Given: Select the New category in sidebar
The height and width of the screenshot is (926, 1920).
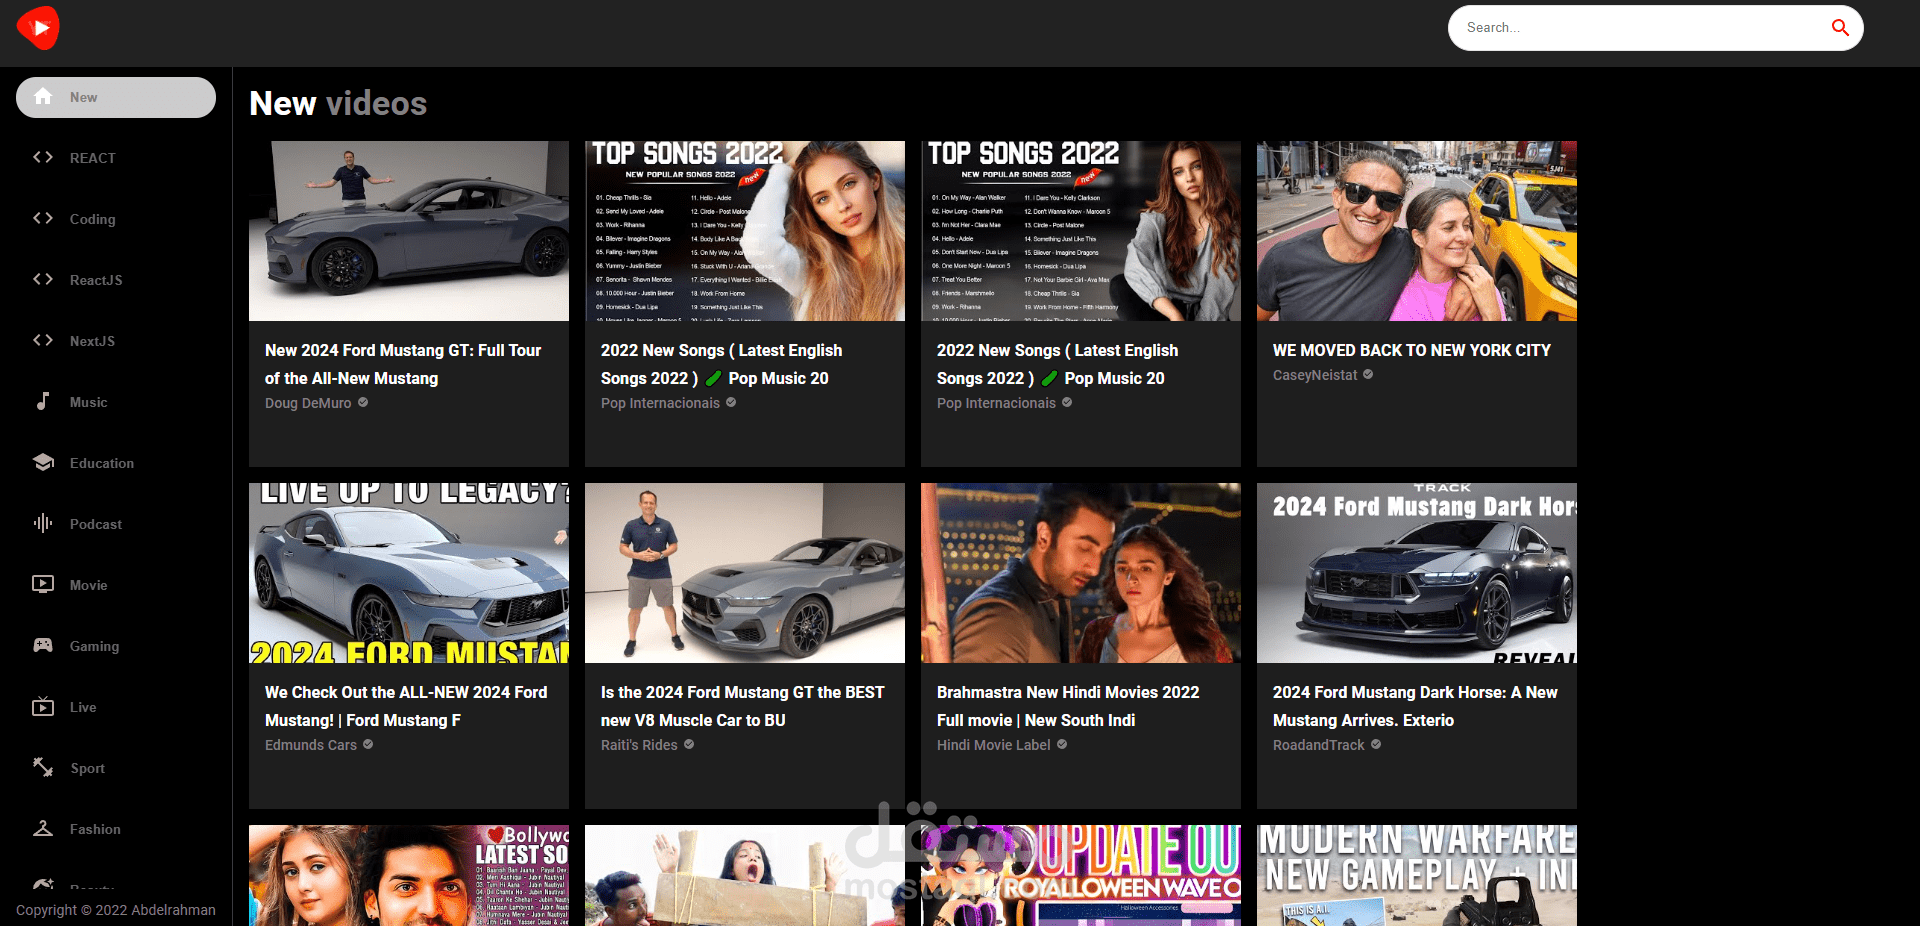Looking at the screenshot, I should [116, 97].
